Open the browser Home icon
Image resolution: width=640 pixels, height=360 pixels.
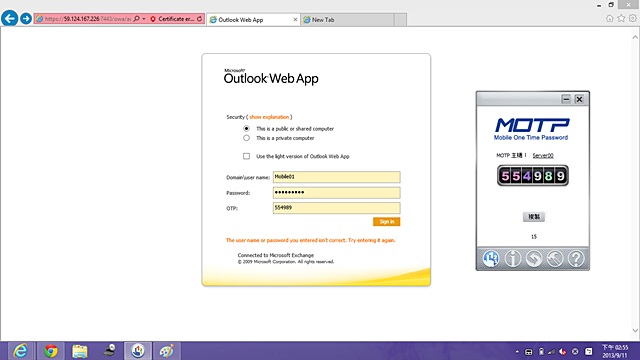[609, 18]
